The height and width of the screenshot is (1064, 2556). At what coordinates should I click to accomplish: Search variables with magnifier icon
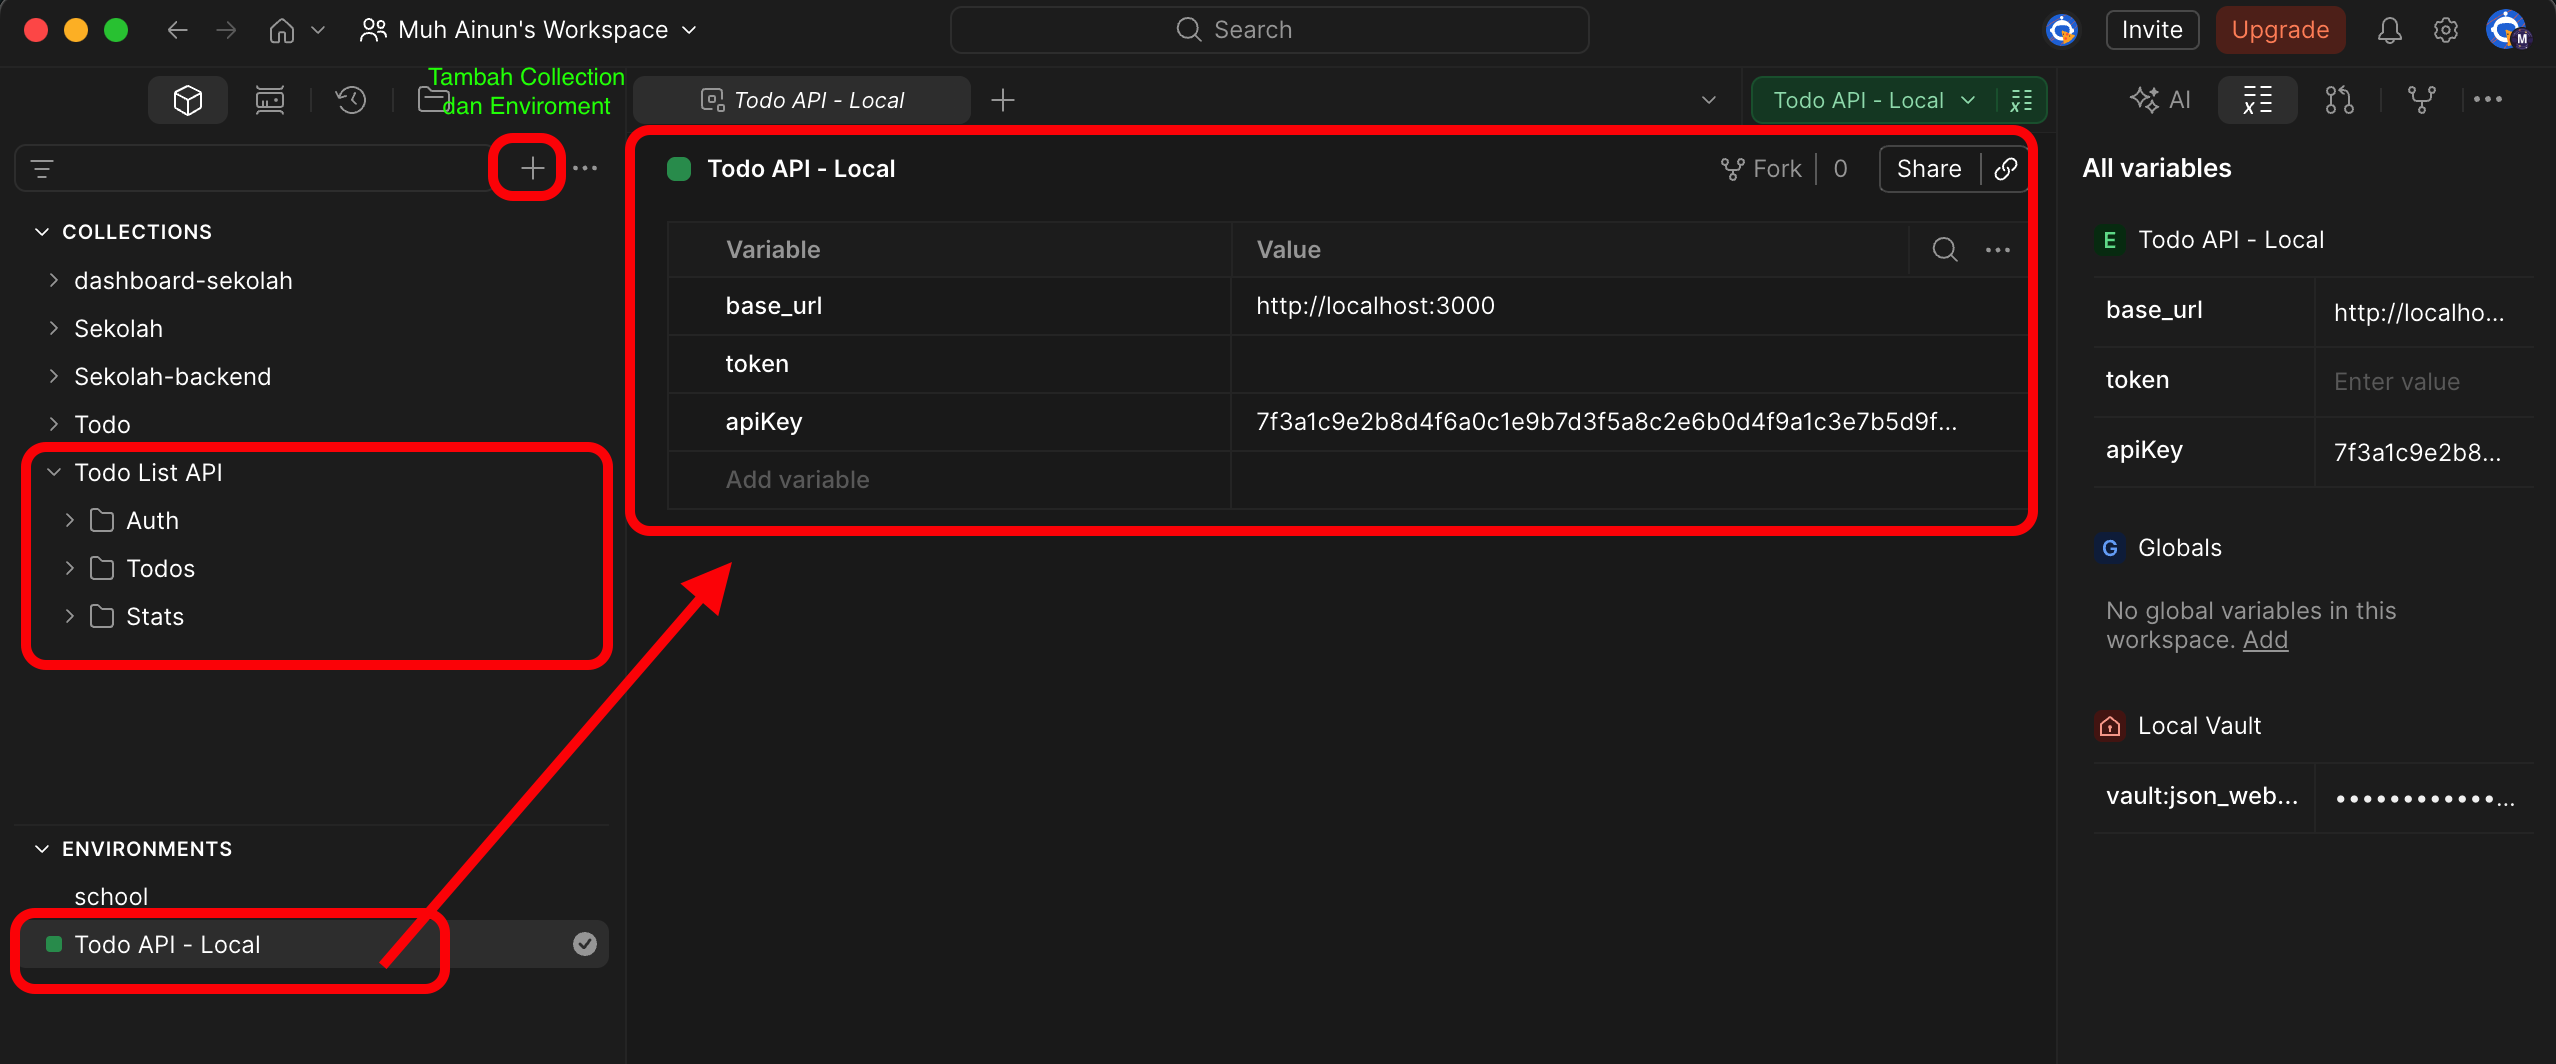pos(1945,250)
